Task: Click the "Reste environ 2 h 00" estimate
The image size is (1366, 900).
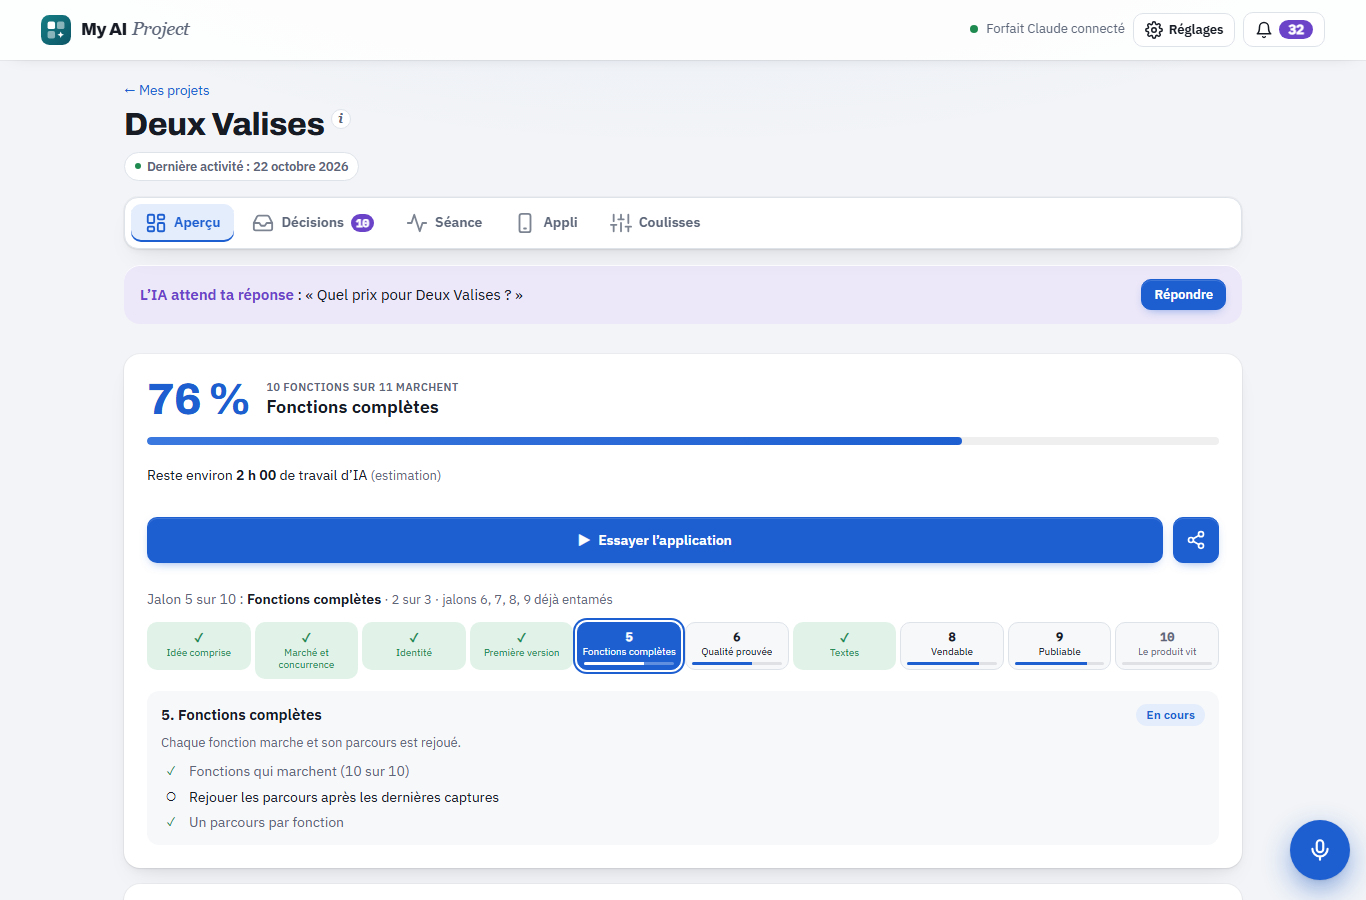Action: [294, 475]
